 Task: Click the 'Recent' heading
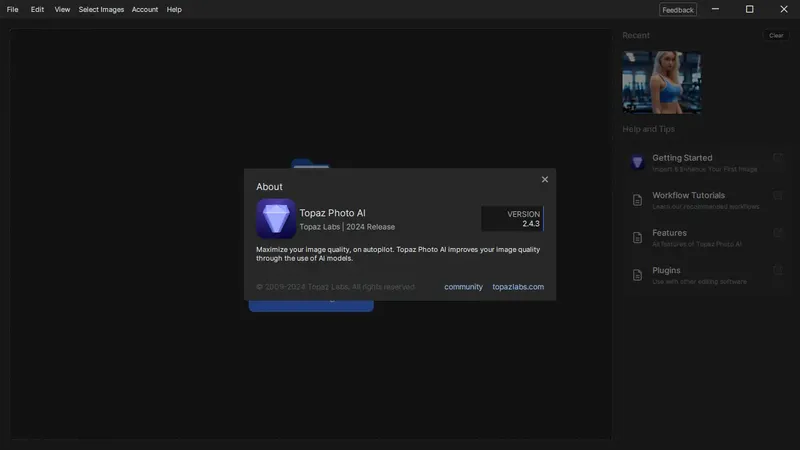point(636,35)
